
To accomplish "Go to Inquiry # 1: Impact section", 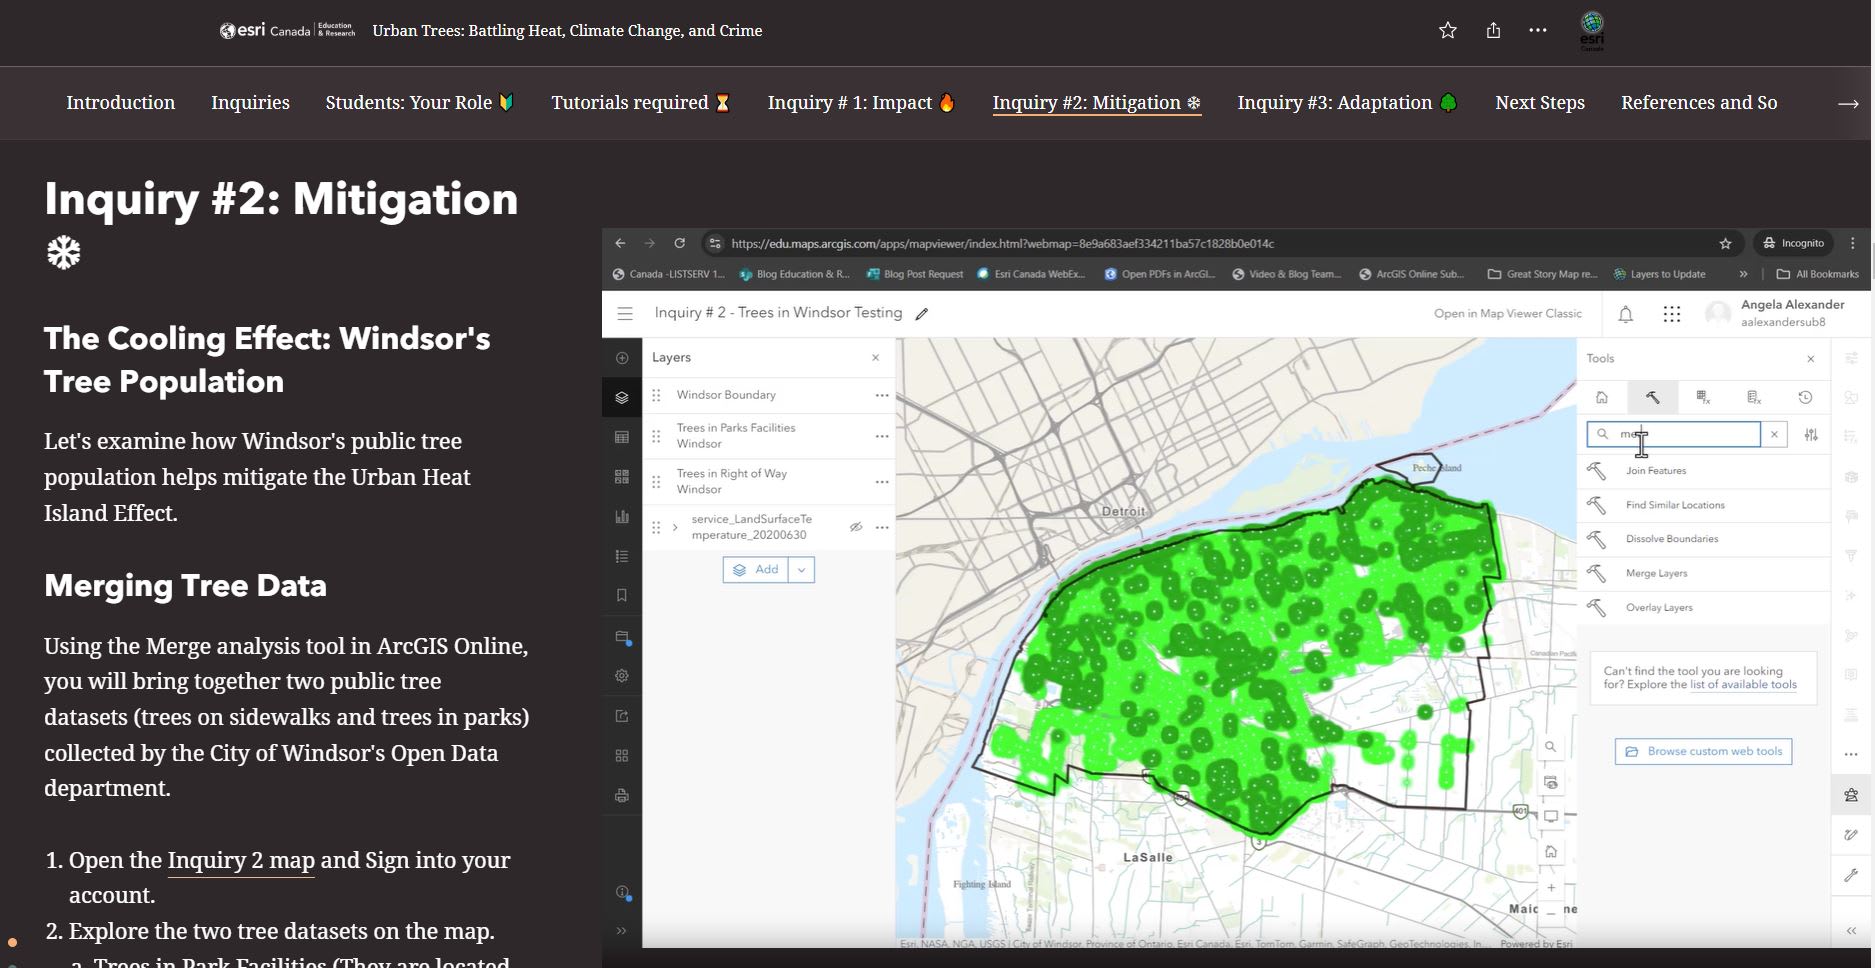I will click(862, 102).
